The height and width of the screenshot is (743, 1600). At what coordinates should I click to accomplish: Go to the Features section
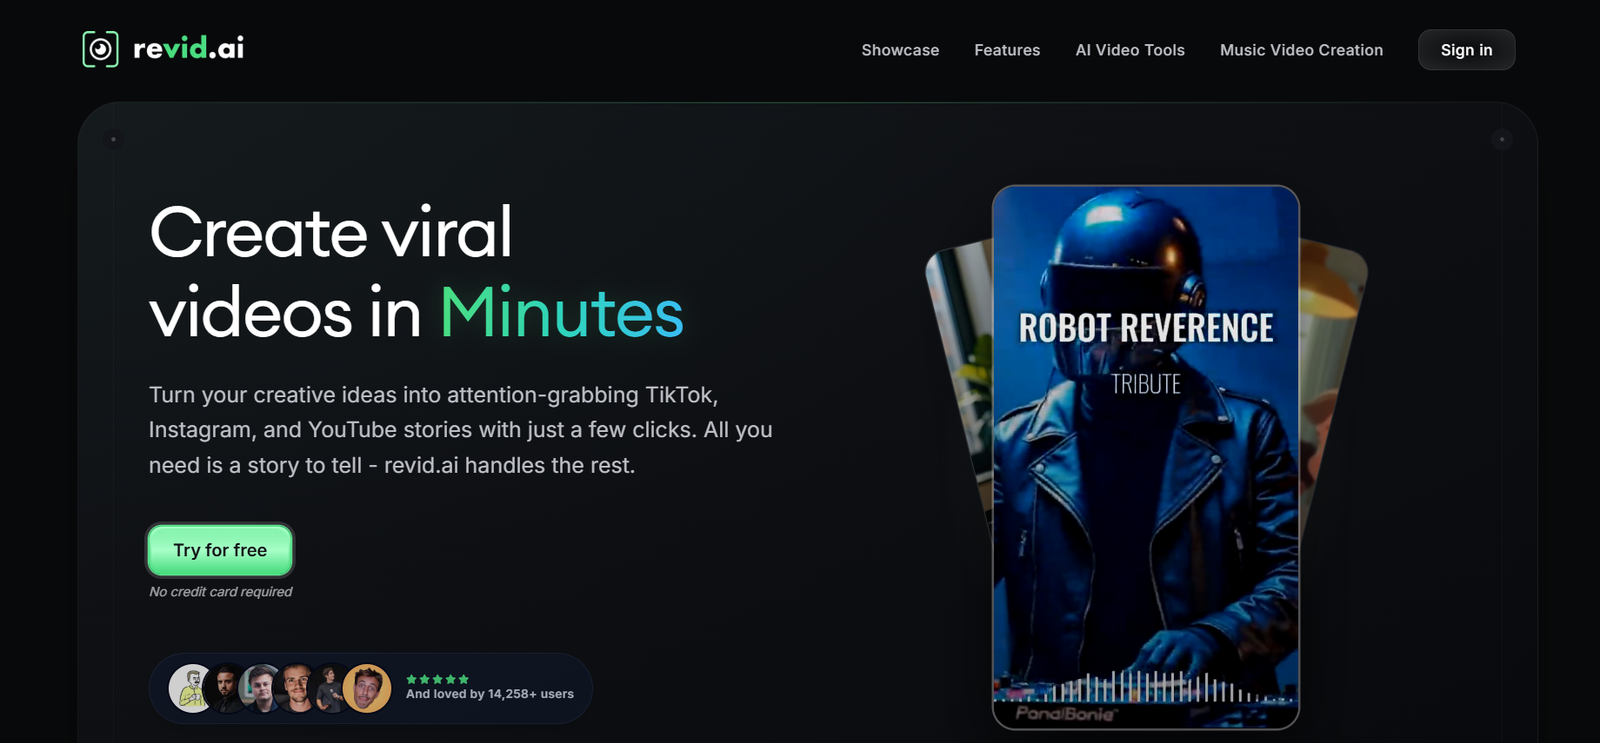[x=1007, y=50]
